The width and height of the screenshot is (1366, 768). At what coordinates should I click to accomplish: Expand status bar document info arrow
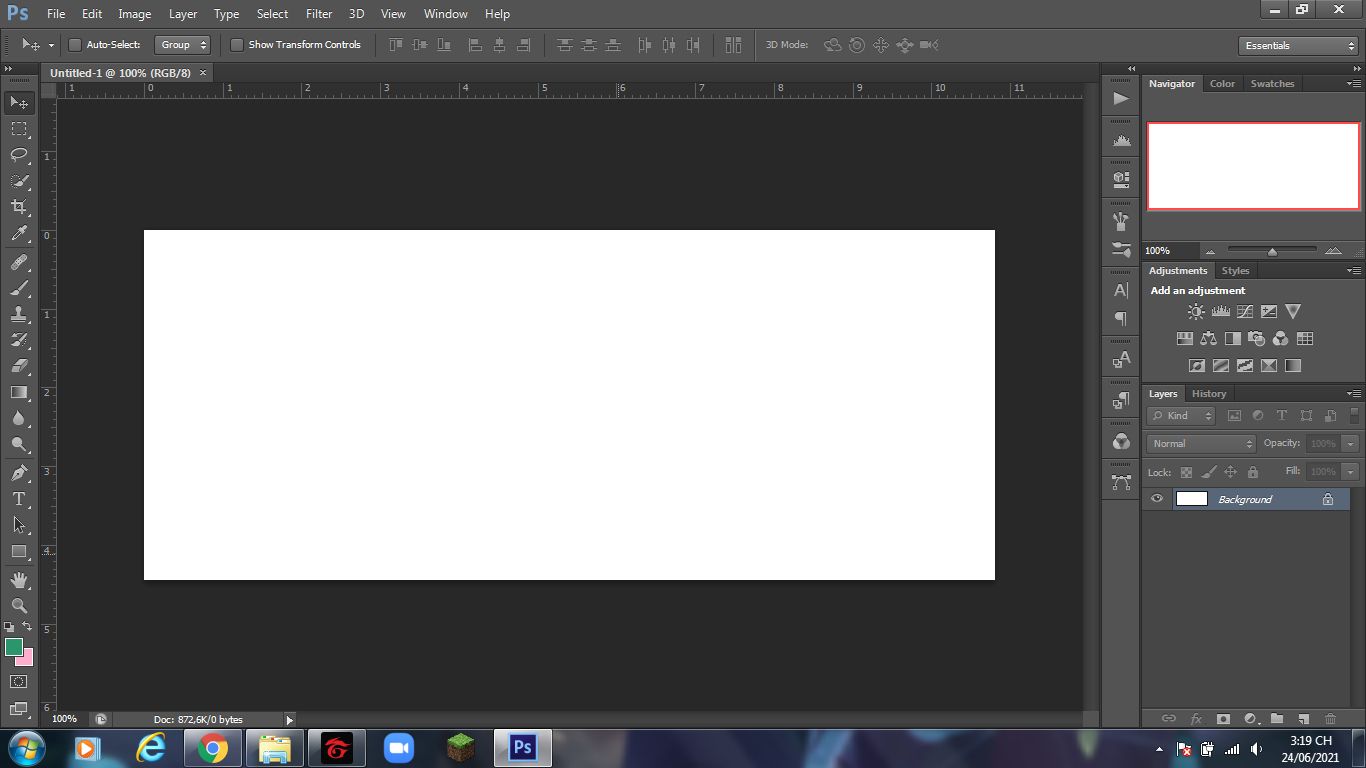click(290, 720)
